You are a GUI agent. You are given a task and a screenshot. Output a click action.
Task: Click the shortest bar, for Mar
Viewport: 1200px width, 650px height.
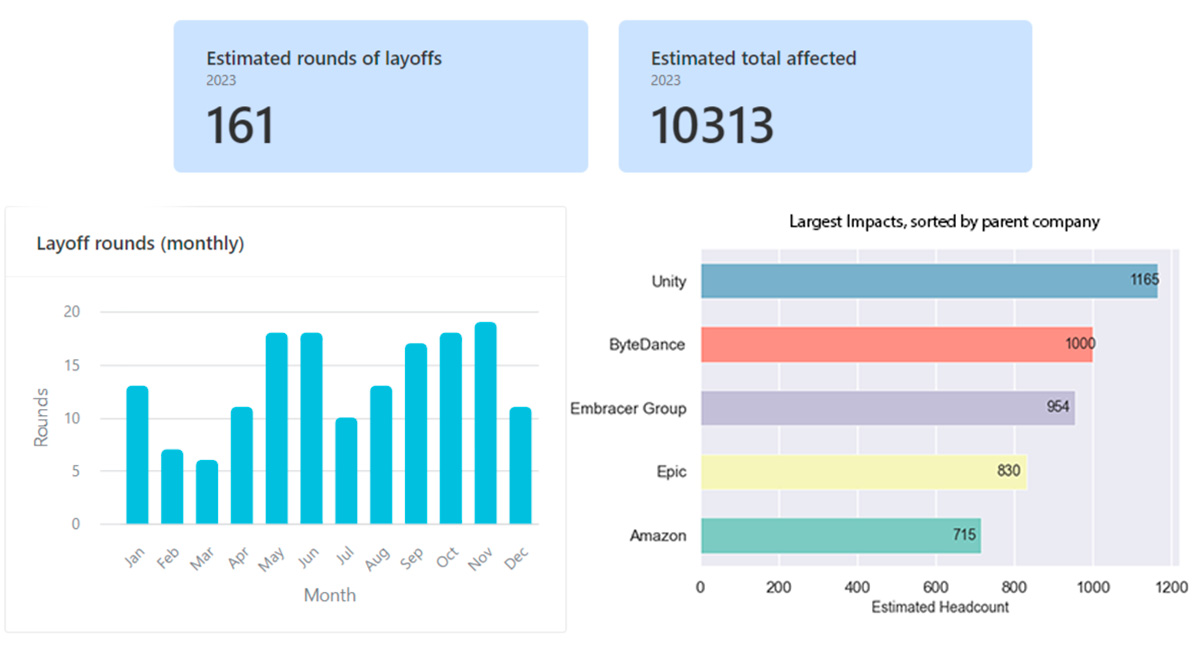(x=207, y=492)
